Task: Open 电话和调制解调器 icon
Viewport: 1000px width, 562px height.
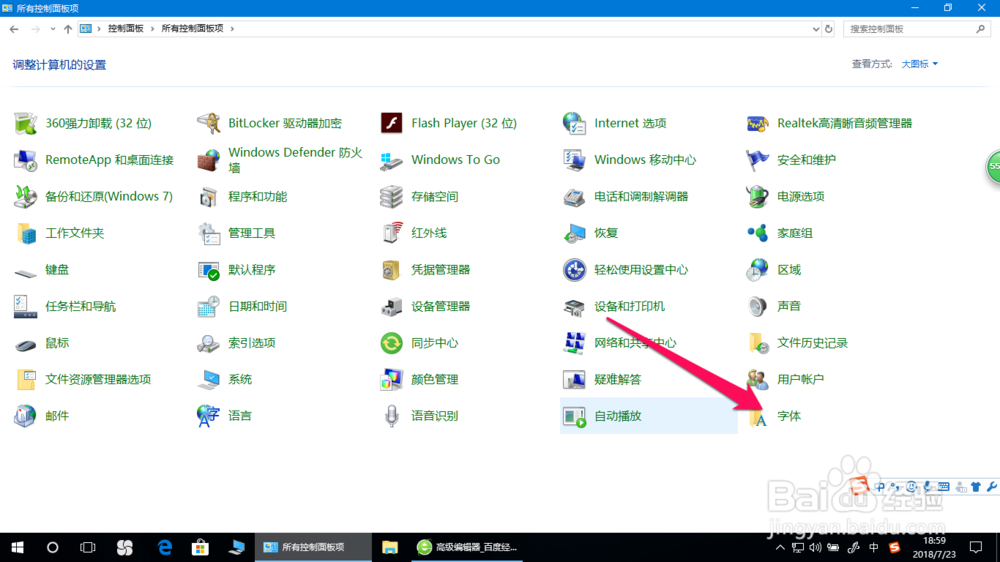Action: [x=574, y=196]
